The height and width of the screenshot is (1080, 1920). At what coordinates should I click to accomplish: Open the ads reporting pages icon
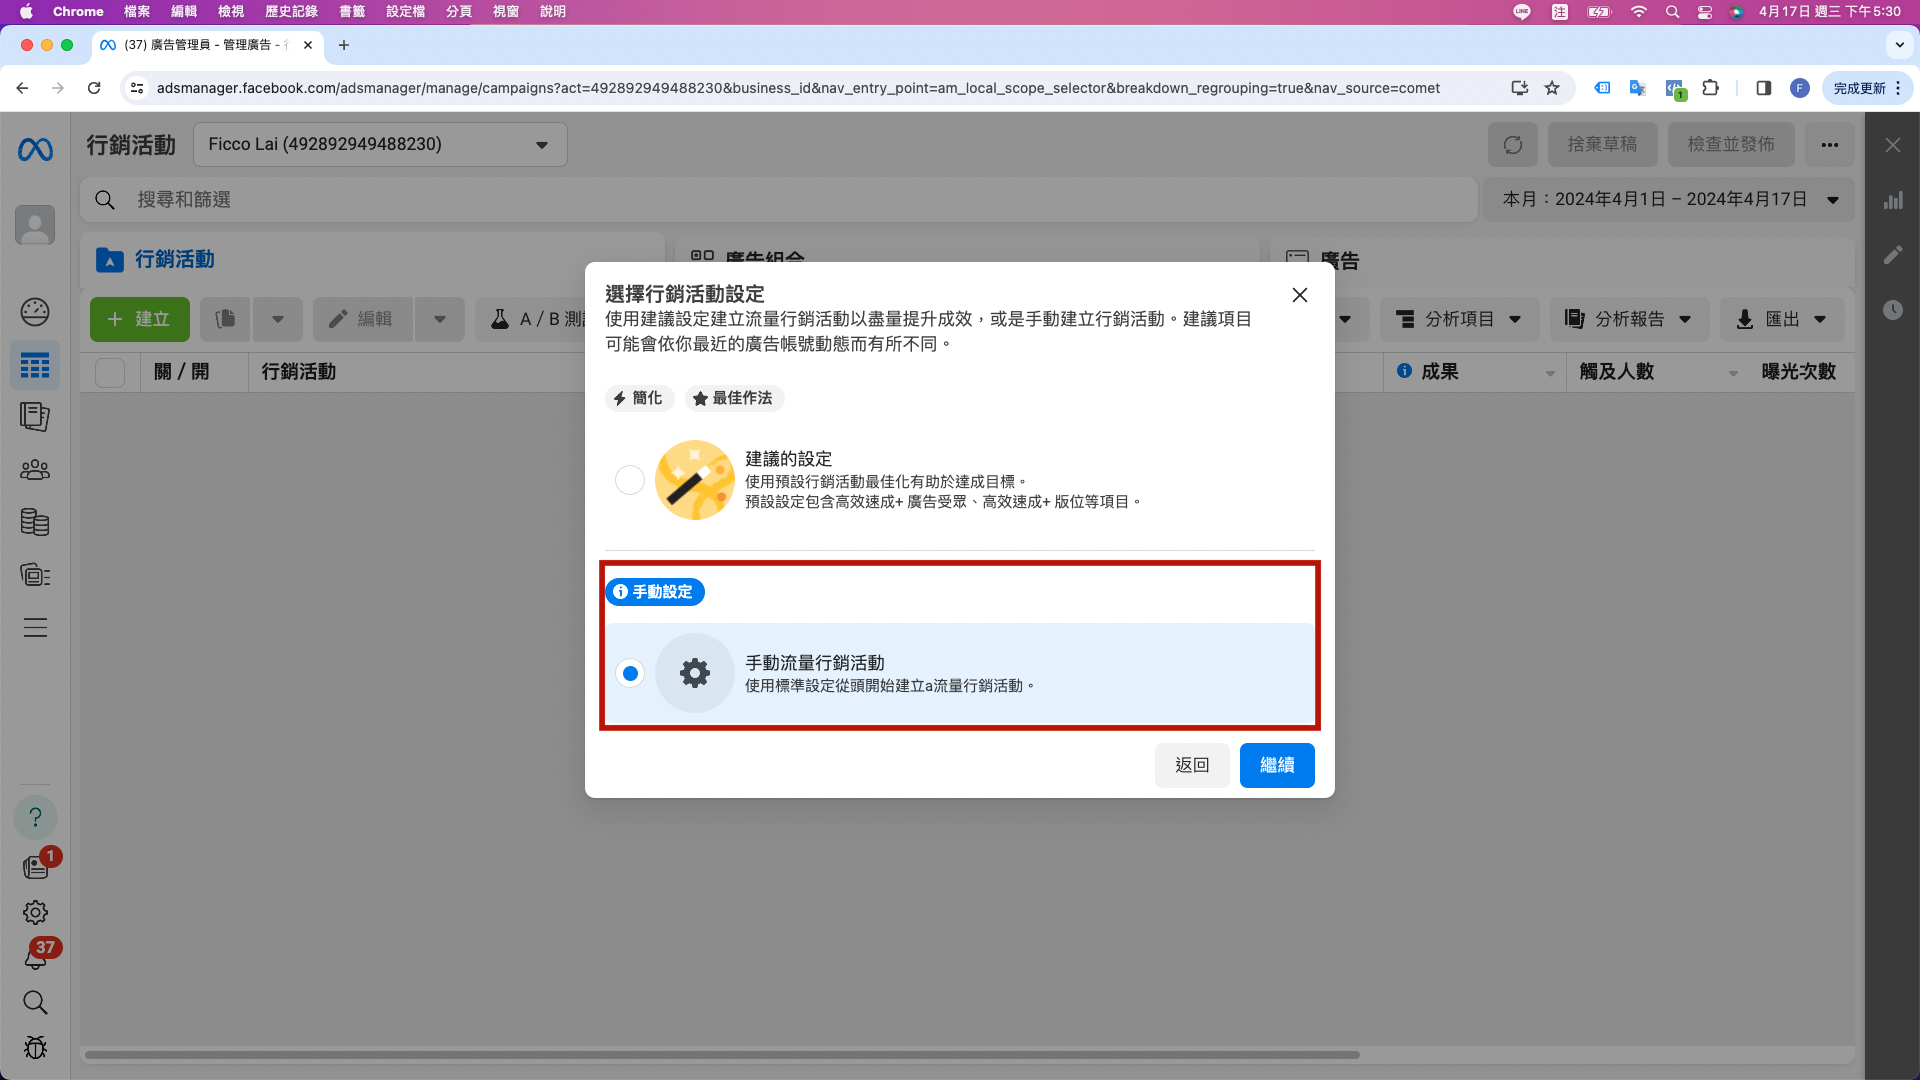[x=35, y=417]
